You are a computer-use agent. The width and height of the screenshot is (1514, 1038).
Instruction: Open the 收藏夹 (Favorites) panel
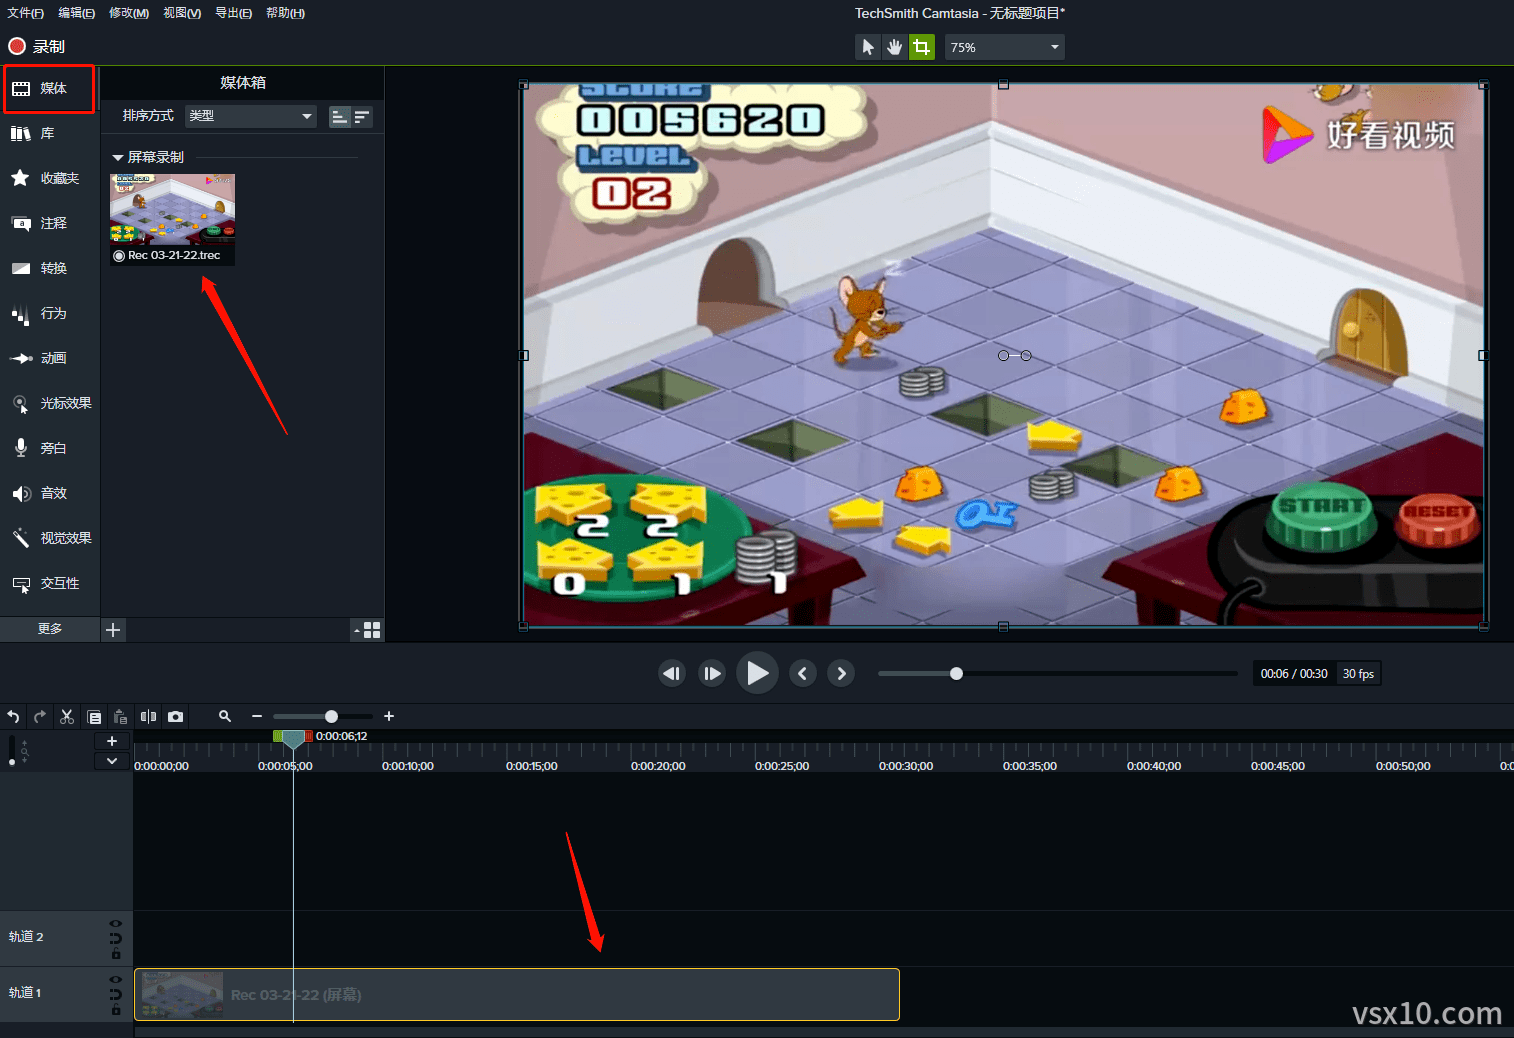click(49, 179)
